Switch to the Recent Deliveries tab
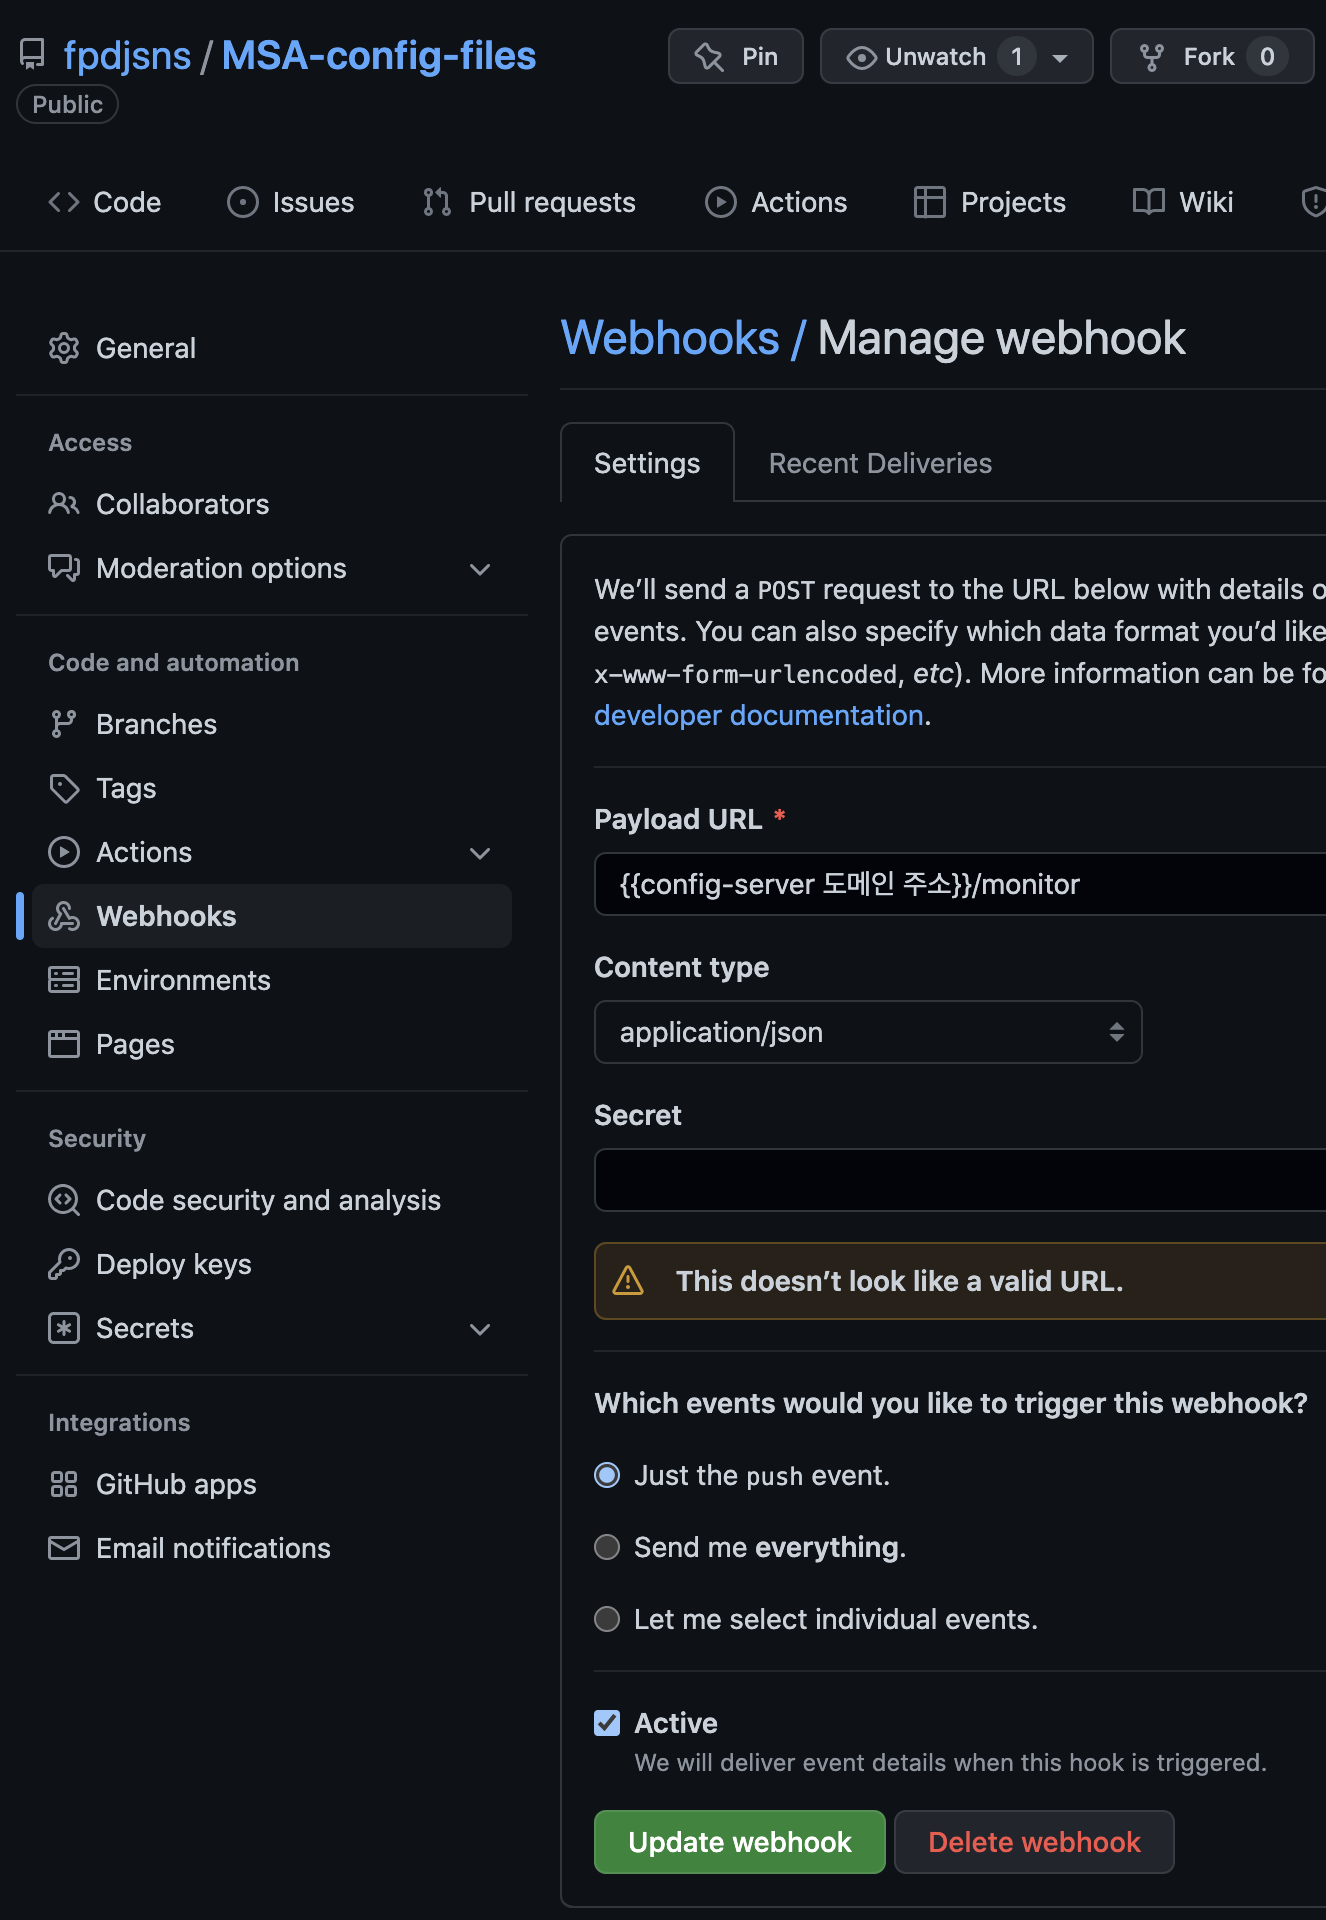Image resolution: width=1326 pixels, height=1920 pixels. [880, 463]
